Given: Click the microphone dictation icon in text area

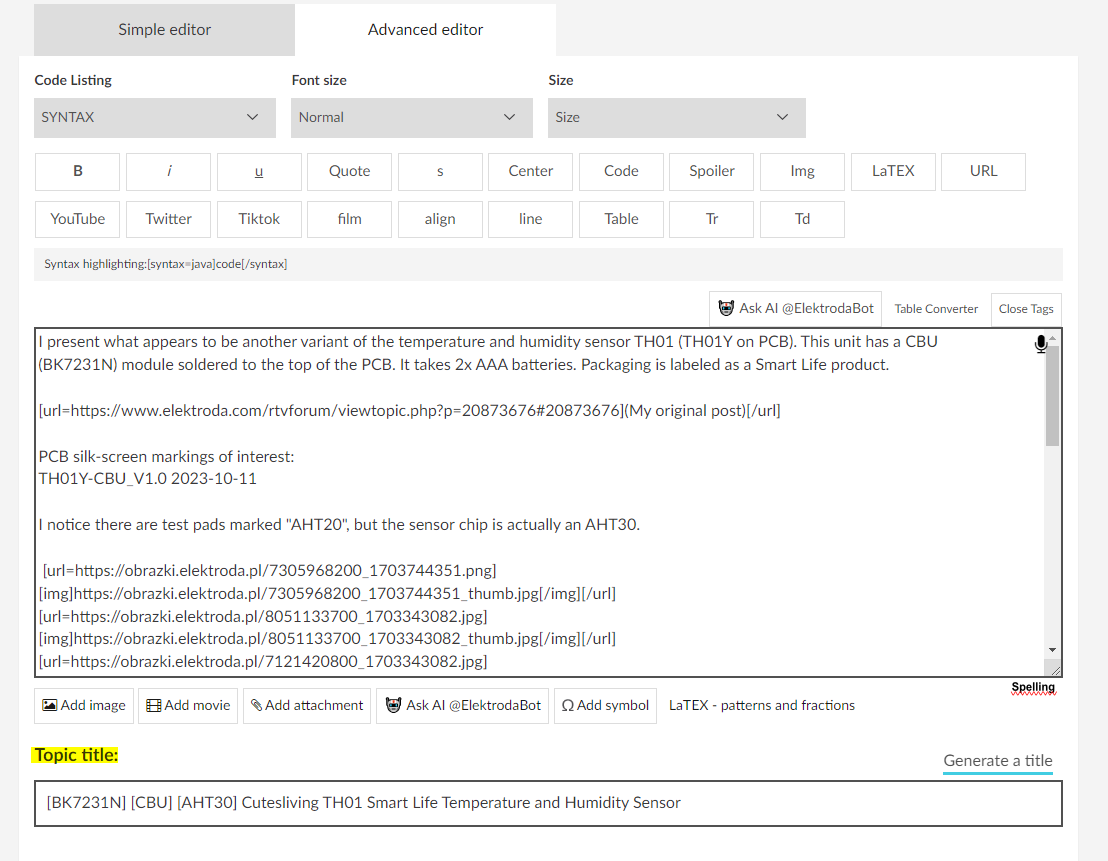Looking at the screenshot, I should [x=1040, y=344].
